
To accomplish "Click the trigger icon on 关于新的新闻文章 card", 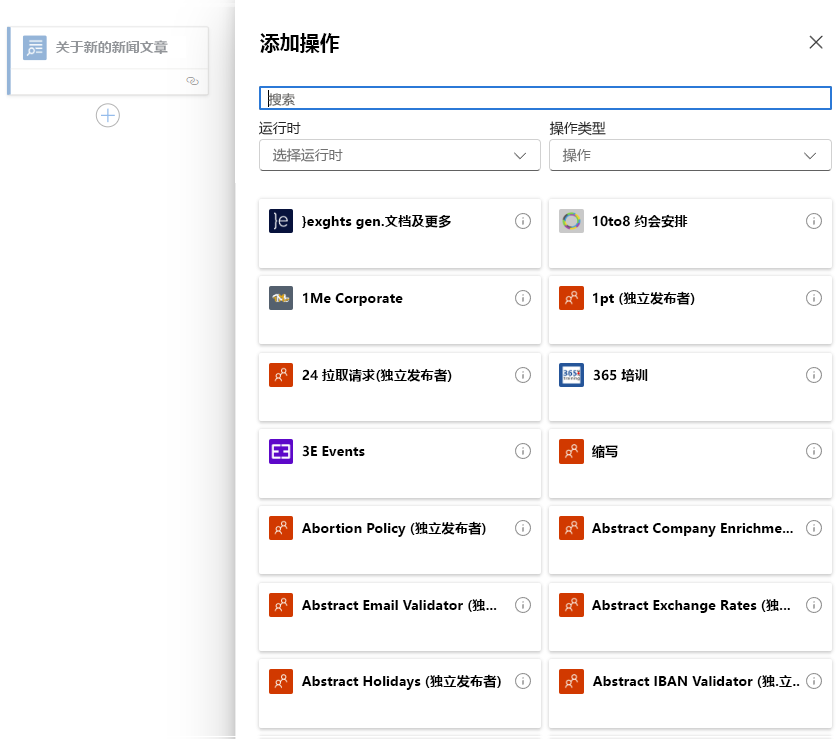I will tap(35, 48).
